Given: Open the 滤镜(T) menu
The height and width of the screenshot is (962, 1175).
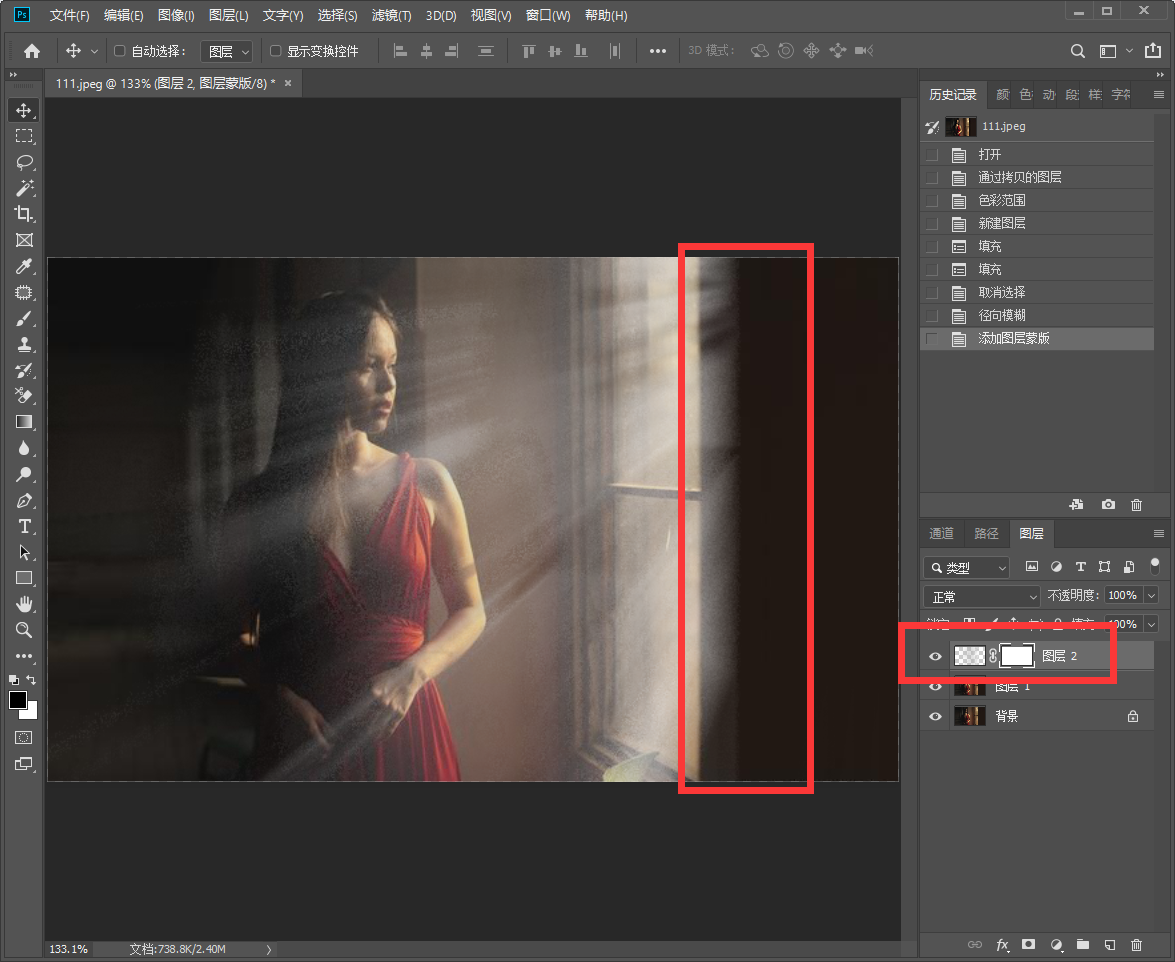Looking at the screenshot, I should point(391,15).
